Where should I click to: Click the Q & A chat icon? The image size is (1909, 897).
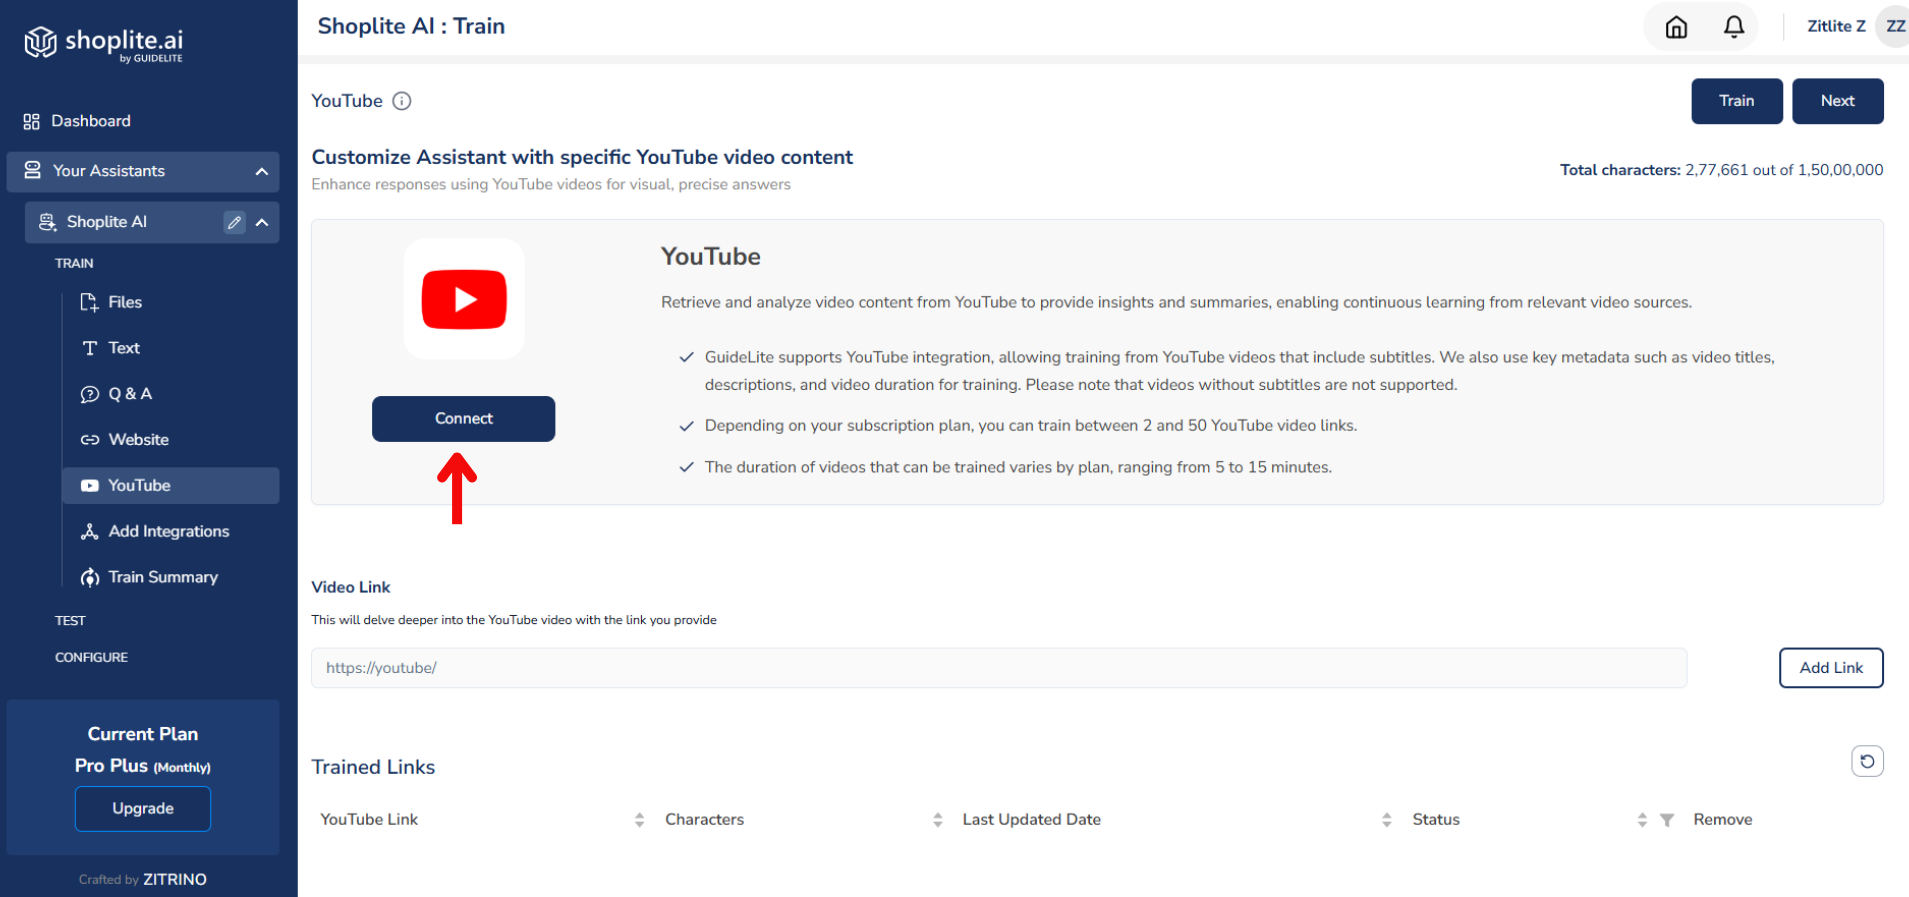pos(90,394)
